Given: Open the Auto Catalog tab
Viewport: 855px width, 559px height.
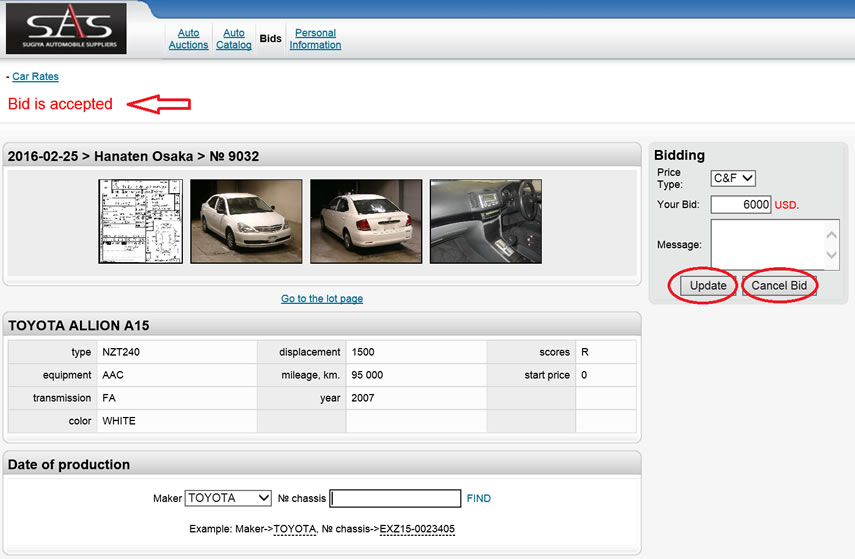Looking at the screenshot, I should tap(234, 39).
